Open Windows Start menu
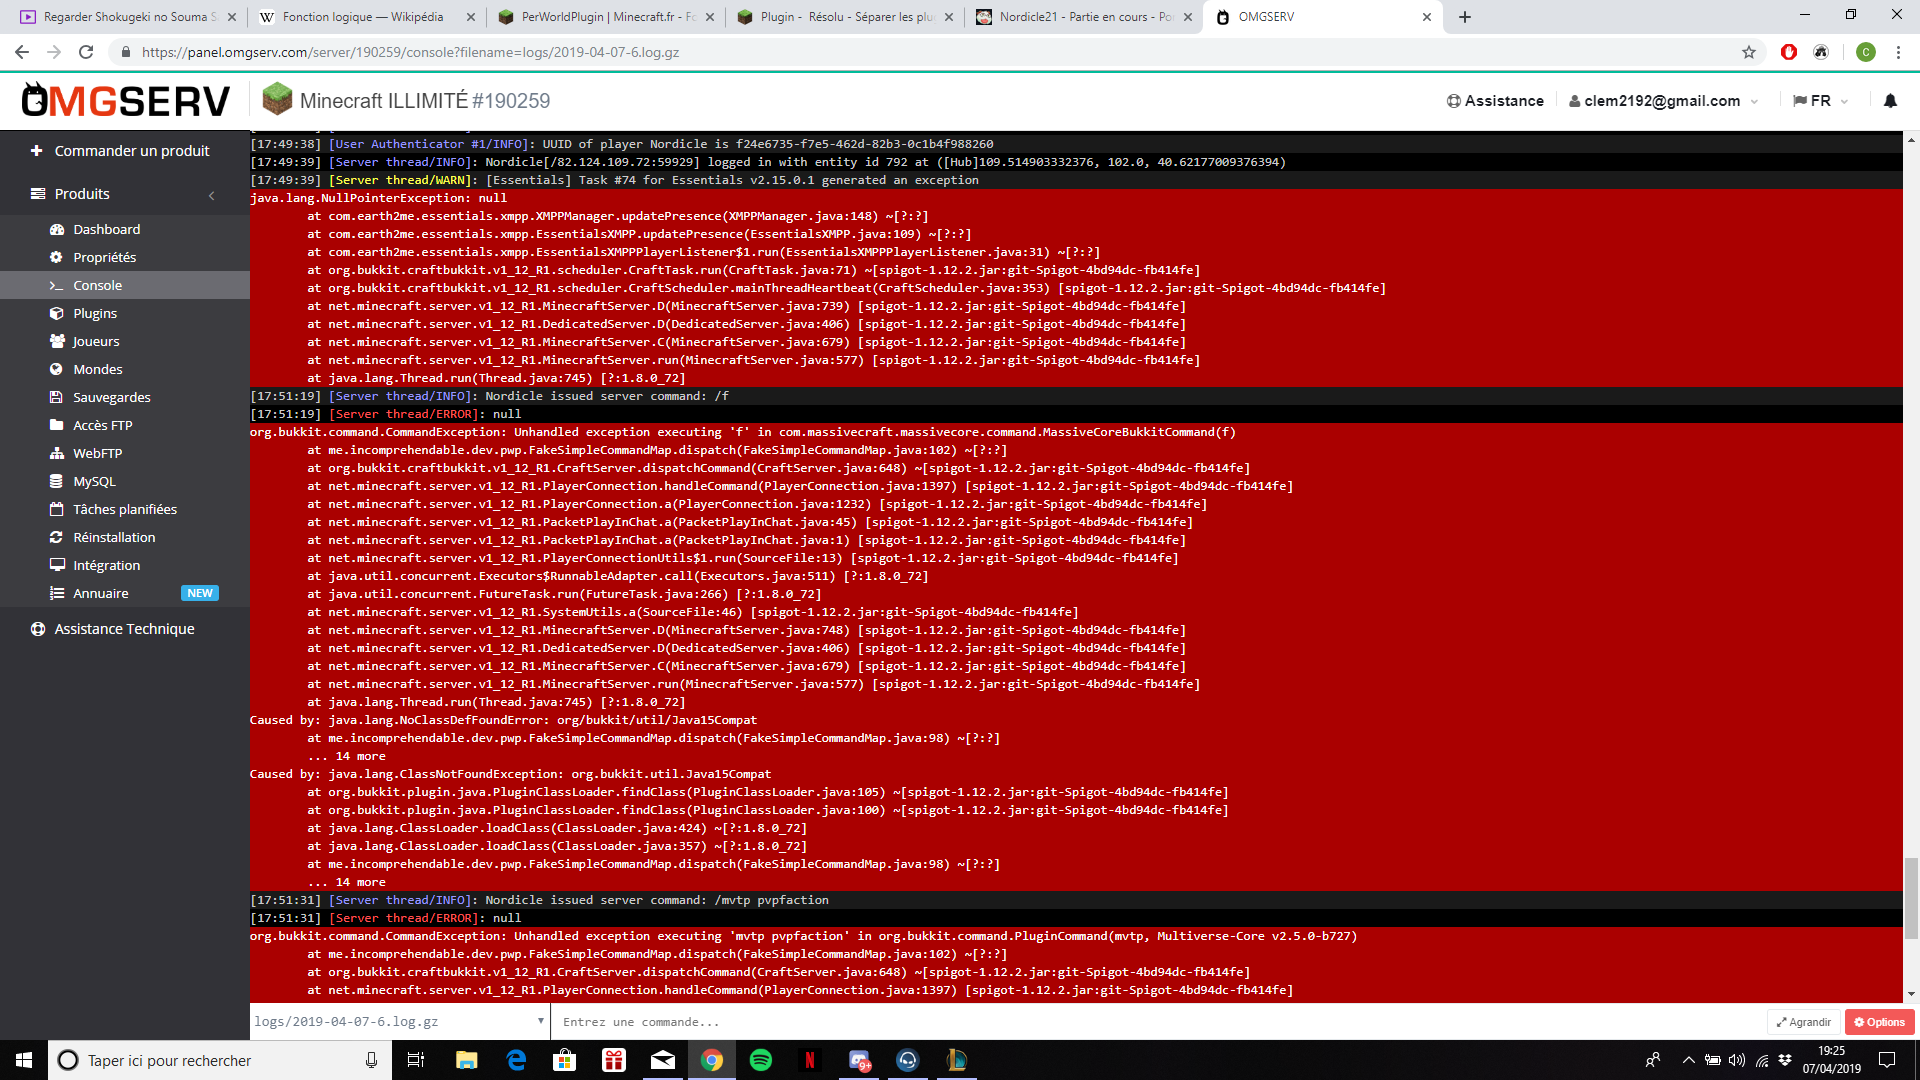Image resolution: width=1920 pixels, height=1080 pixels. (x=24, y=1060)
